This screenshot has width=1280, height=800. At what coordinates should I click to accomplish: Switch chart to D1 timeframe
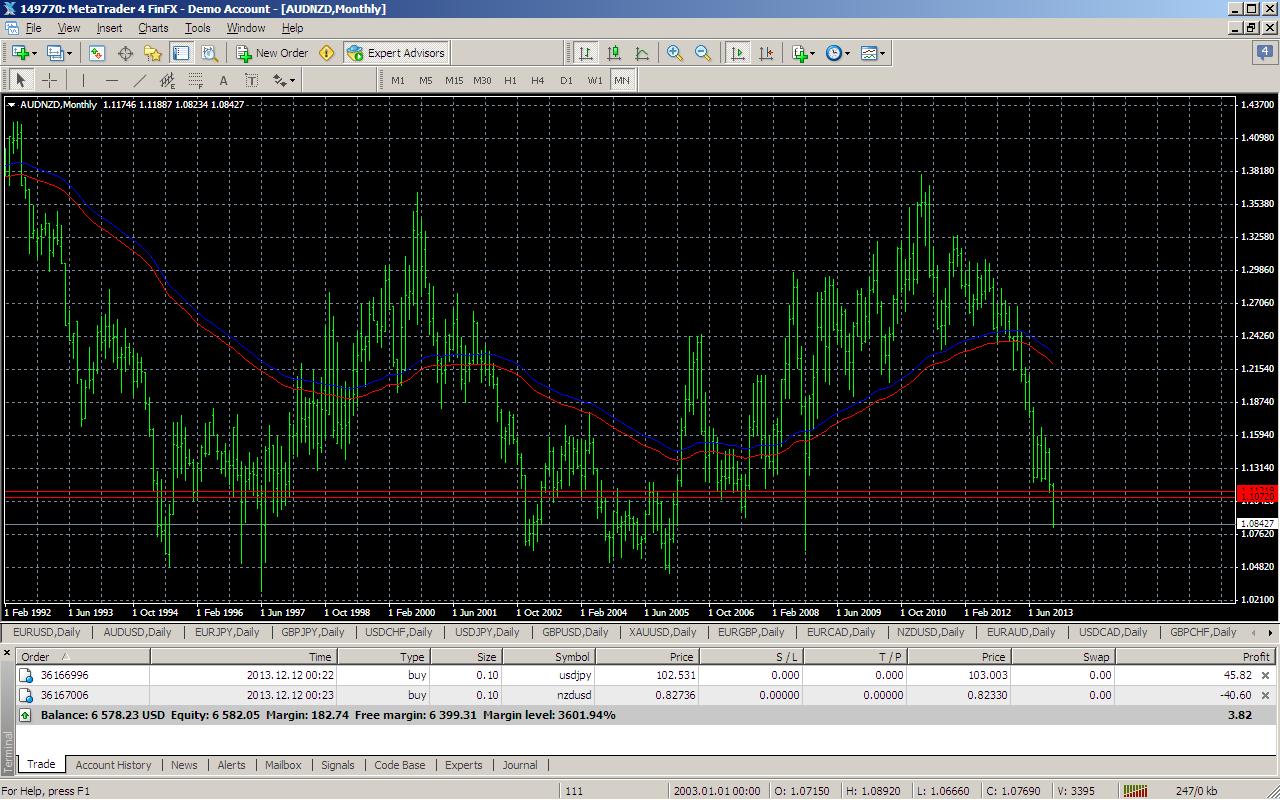coord(566,80)
